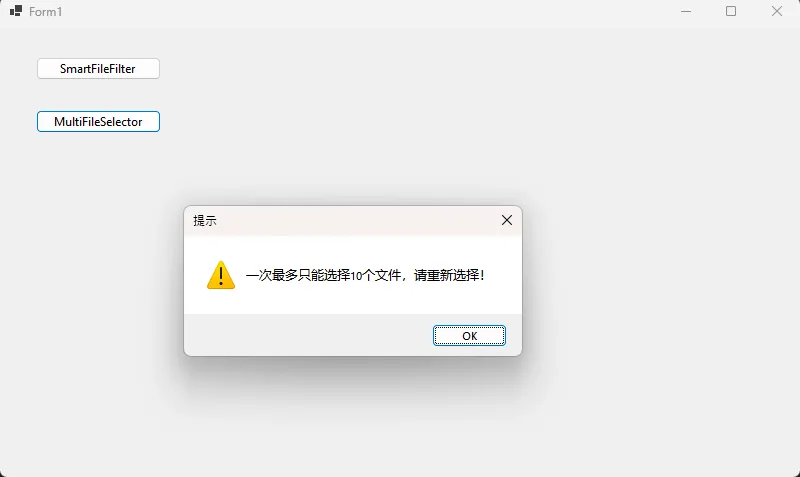This screenshot has height=477, width=800.
Task: Close the Form1 main window
Action: 777,11
